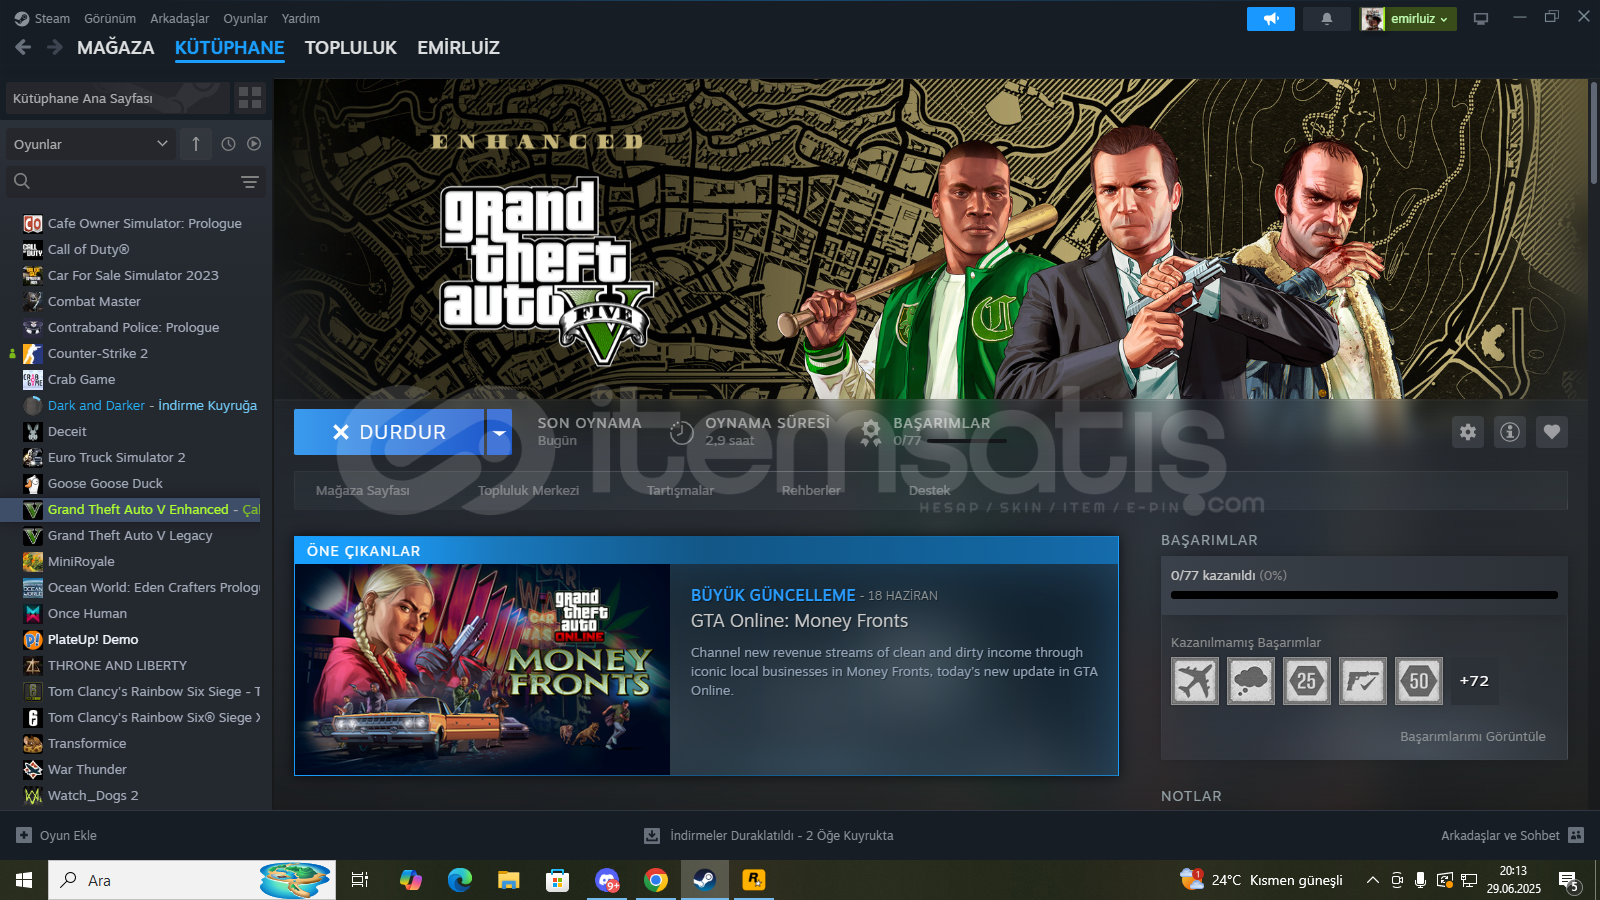The image size is (1600, 900).
Task: Go back with the left arrow
Action: pos(23,47)
